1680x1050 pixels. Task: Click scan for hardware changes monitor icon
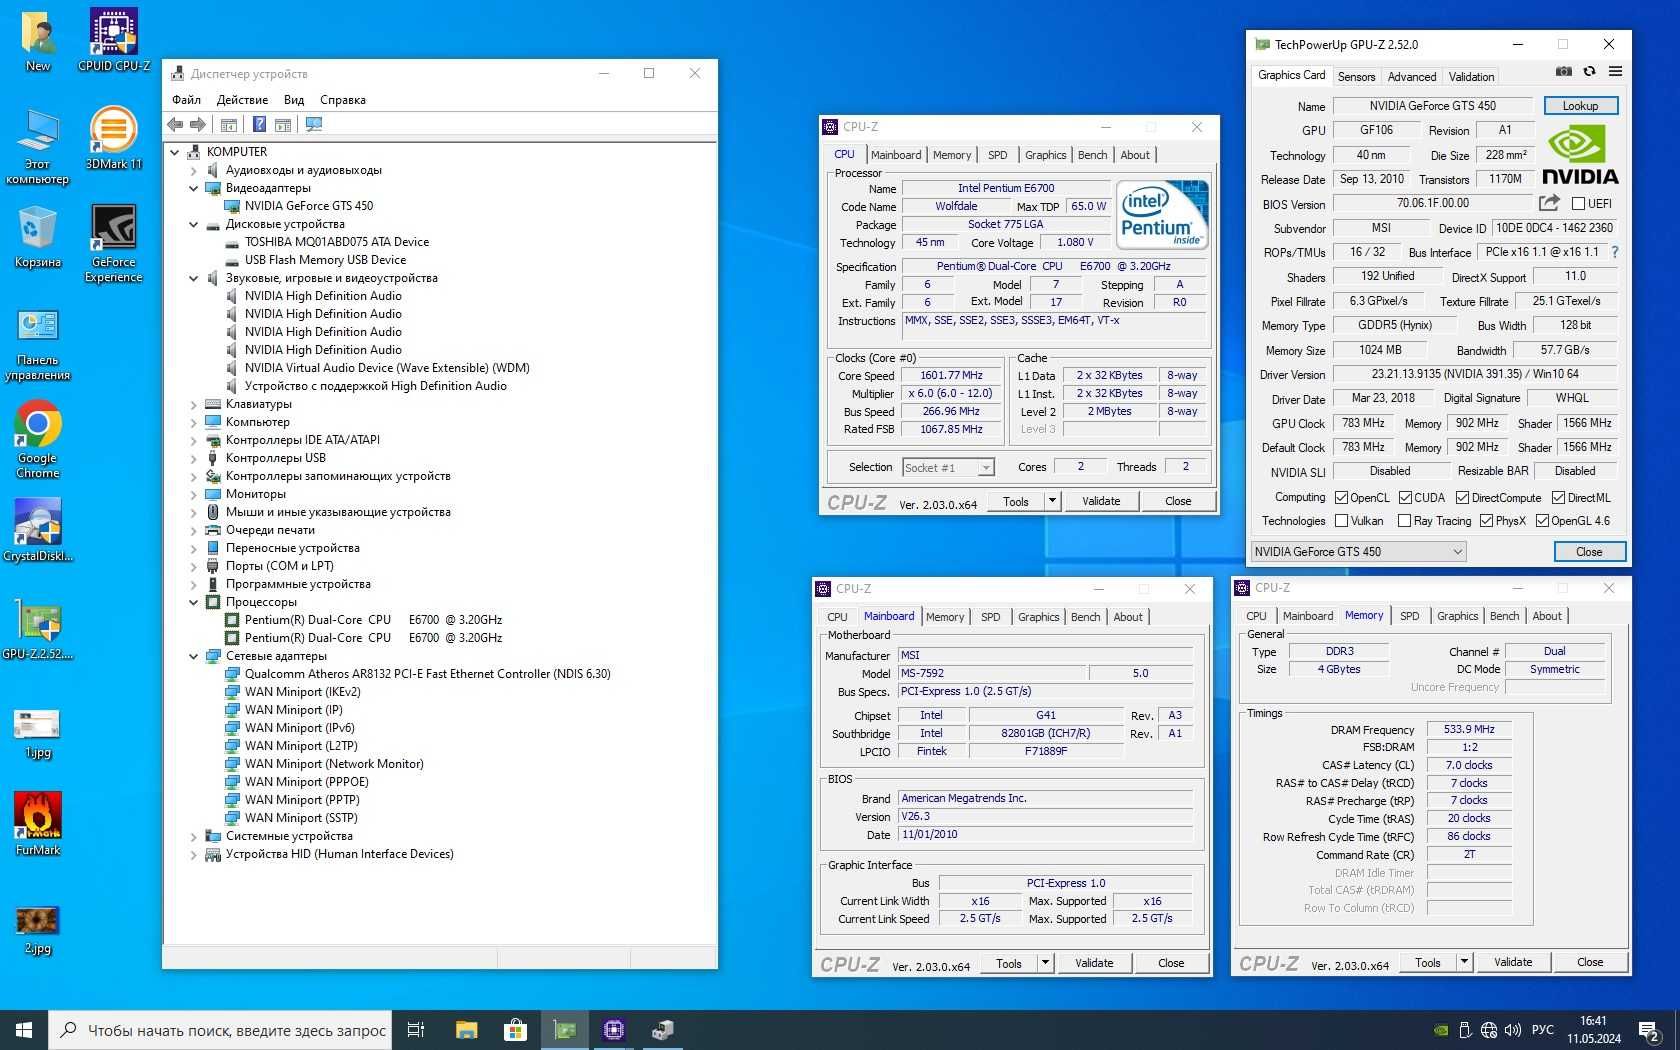(314, 124)
